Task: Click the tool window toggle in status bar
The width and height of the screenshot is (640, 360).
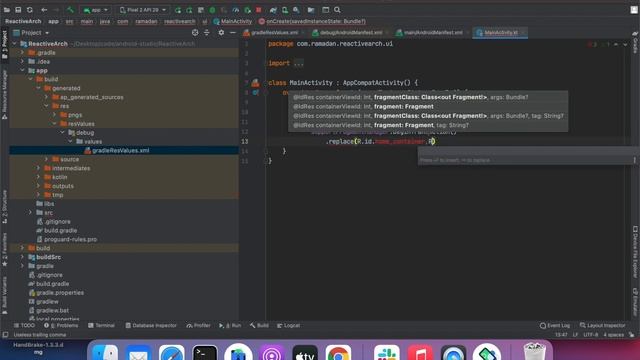Action: click(x=5, y=335)
